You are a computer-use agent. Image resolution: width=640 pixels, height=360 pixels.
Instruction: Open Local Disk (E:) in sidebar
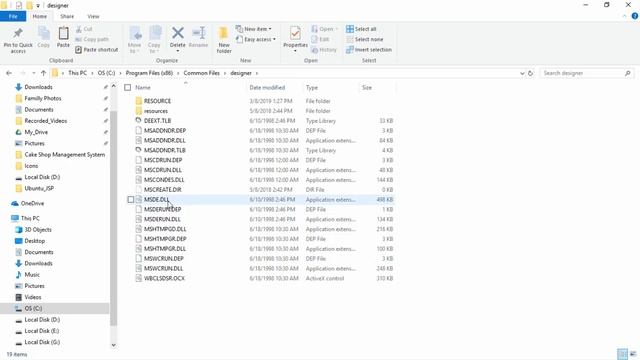(x=42, y=331)
